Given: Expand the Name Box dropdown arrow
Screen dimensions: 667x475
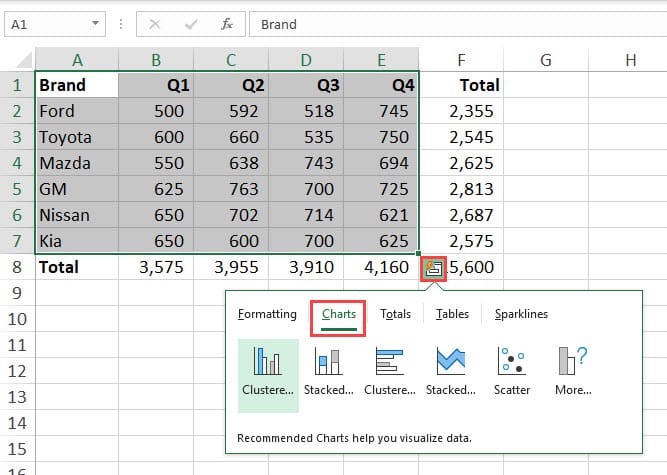Looking at the screenshot, I should tap(95, 23).
